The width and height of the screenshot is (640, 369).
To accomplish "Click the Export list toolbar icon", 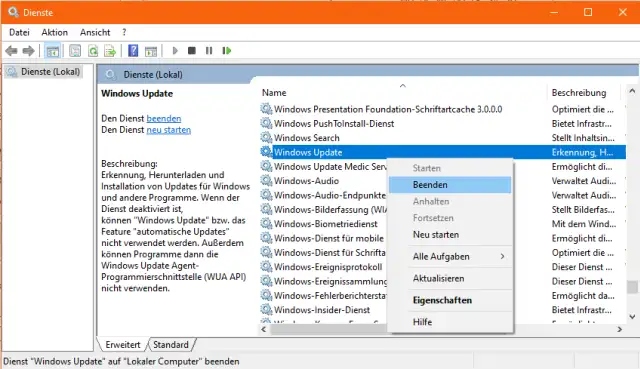I will click(110, 51).
